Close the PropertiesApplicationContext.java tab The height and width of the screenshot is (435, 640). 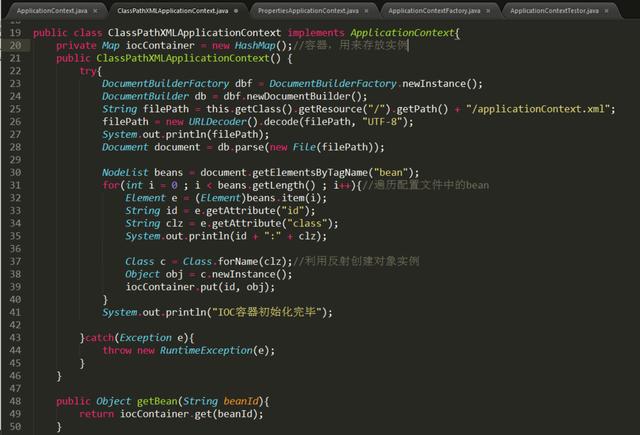366,11
